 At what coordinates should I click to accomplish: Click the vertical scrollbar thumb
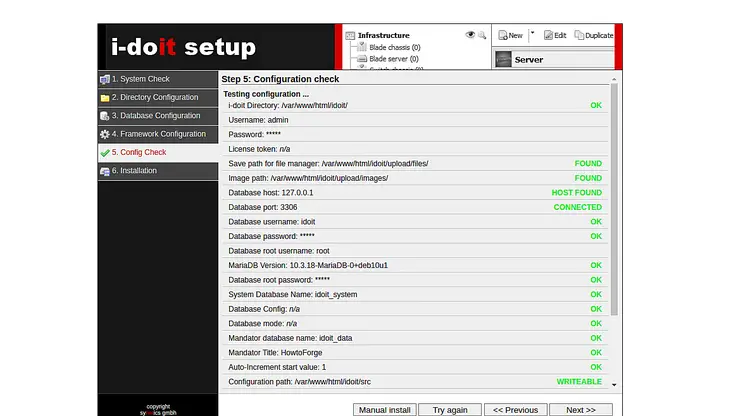(x=614, y=199)
